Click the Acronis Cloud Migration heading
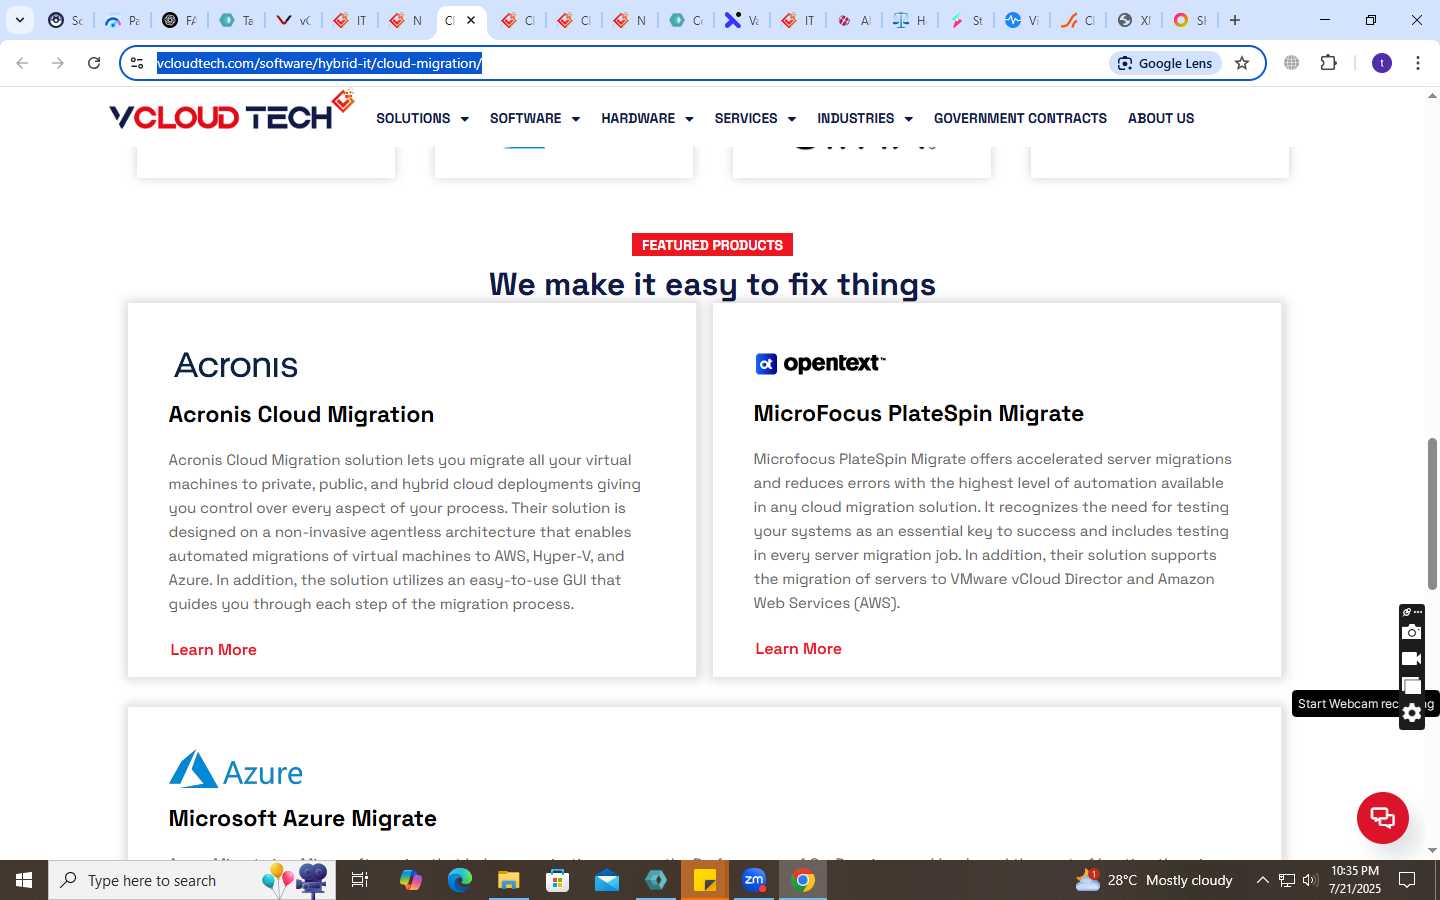This screenshot has width=1440, height=900. pos(301,414)
